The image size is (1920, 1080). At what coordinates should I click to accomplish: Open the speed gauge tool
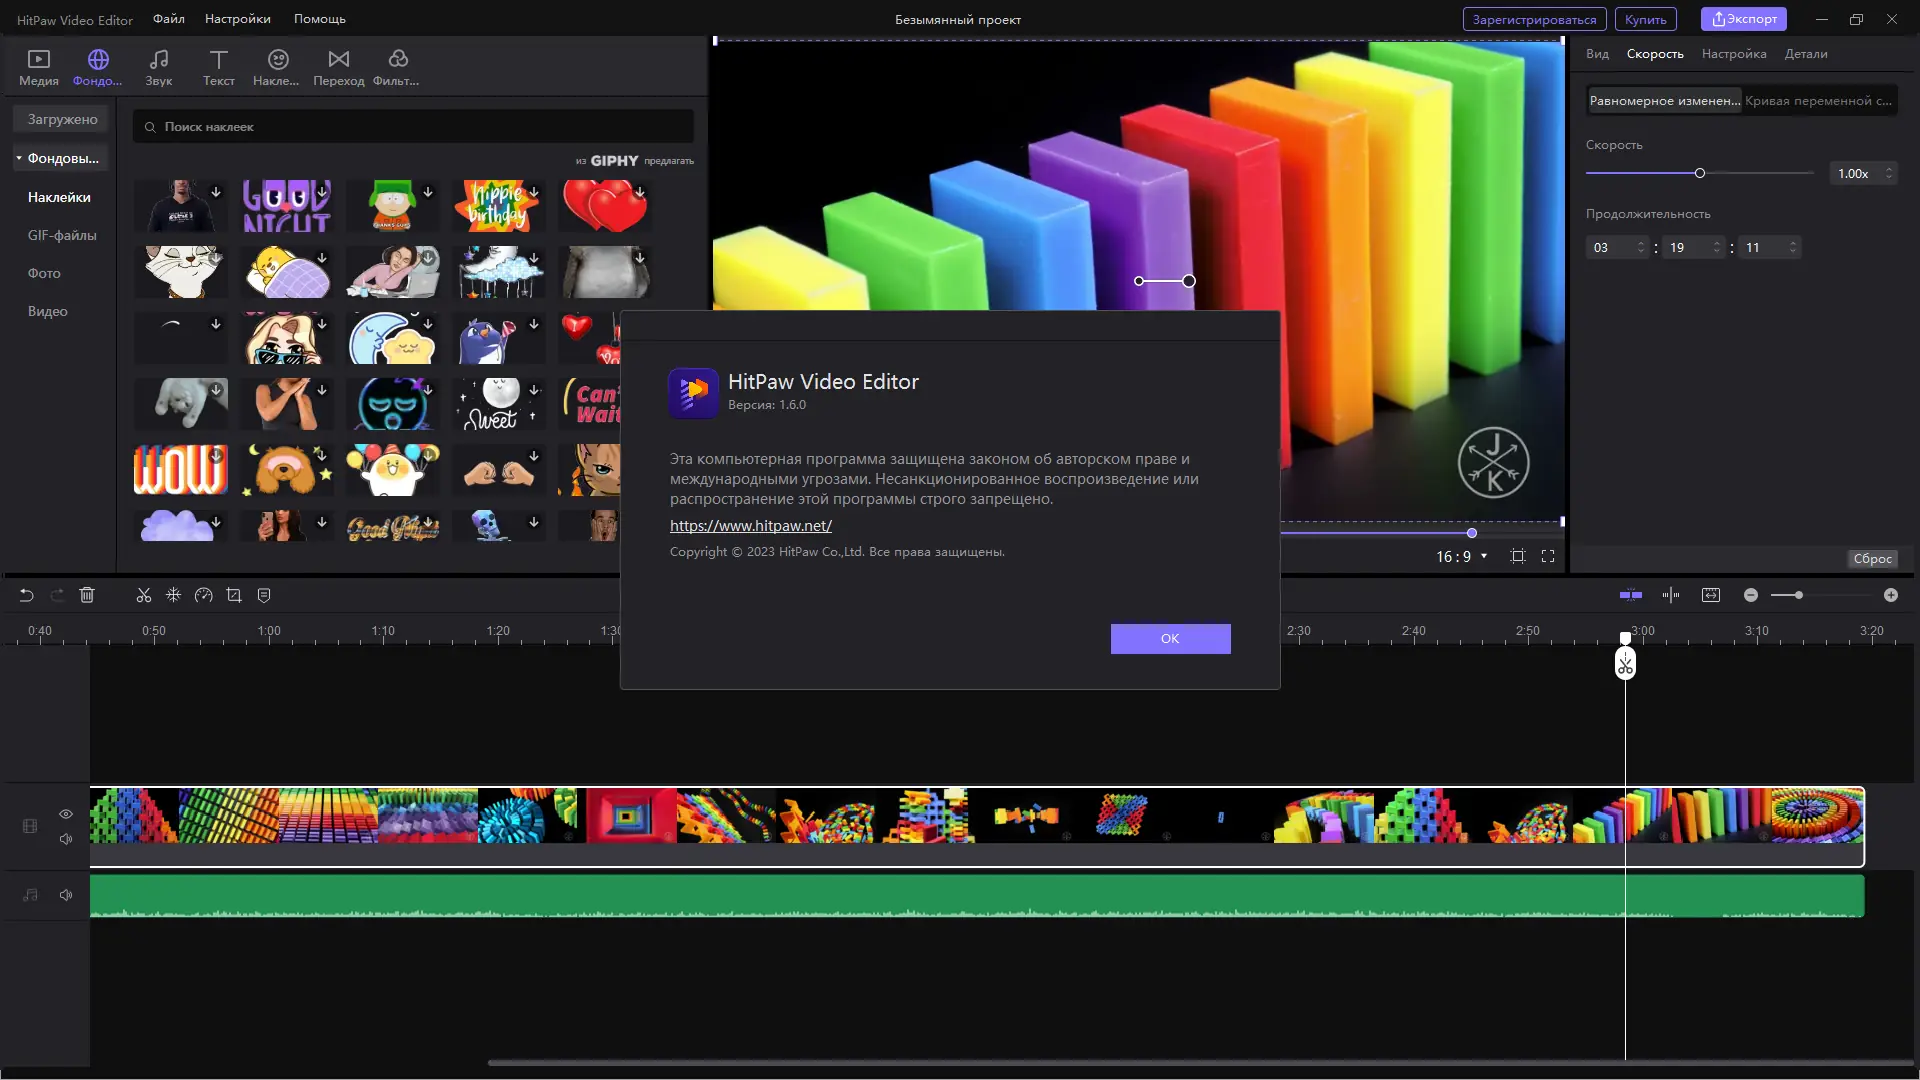pos(204,595)
